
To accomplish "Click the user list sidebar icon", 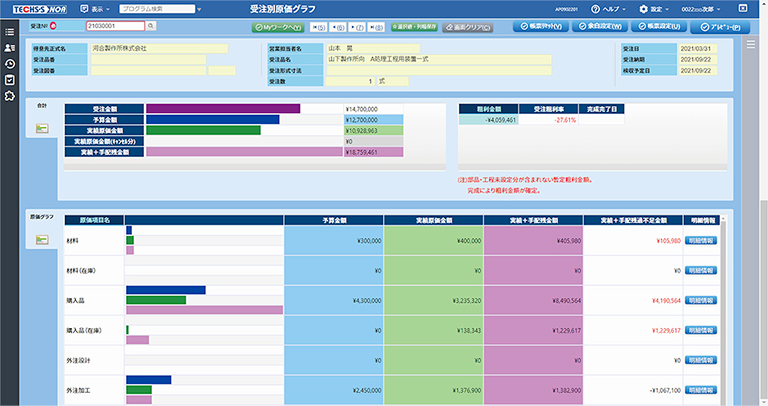I will pos(10,47).
